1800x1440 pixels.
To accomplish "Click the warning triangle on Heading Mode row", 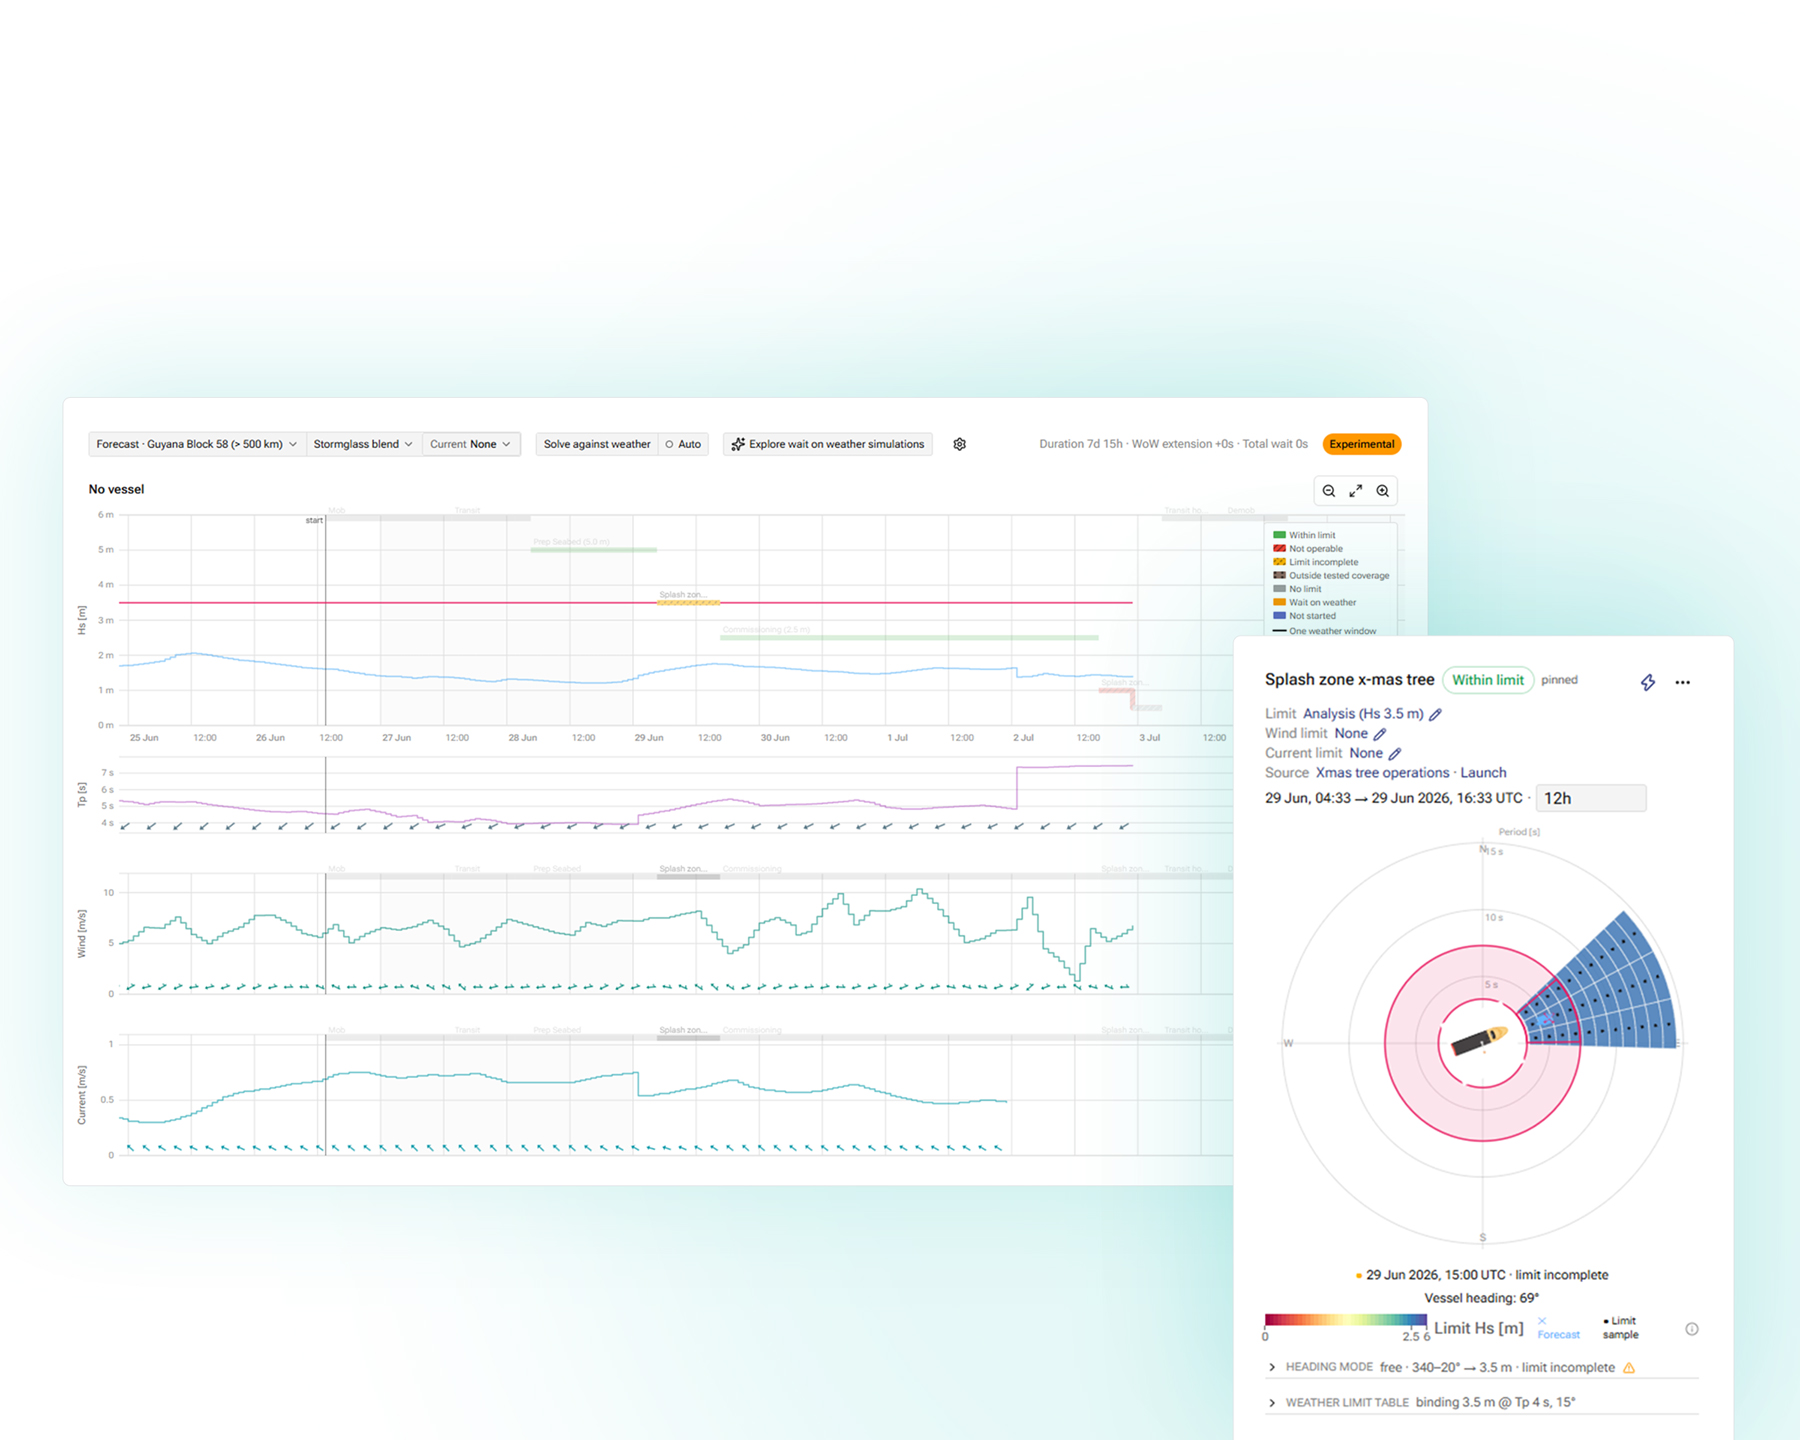I will (x=1629, y=1367).
